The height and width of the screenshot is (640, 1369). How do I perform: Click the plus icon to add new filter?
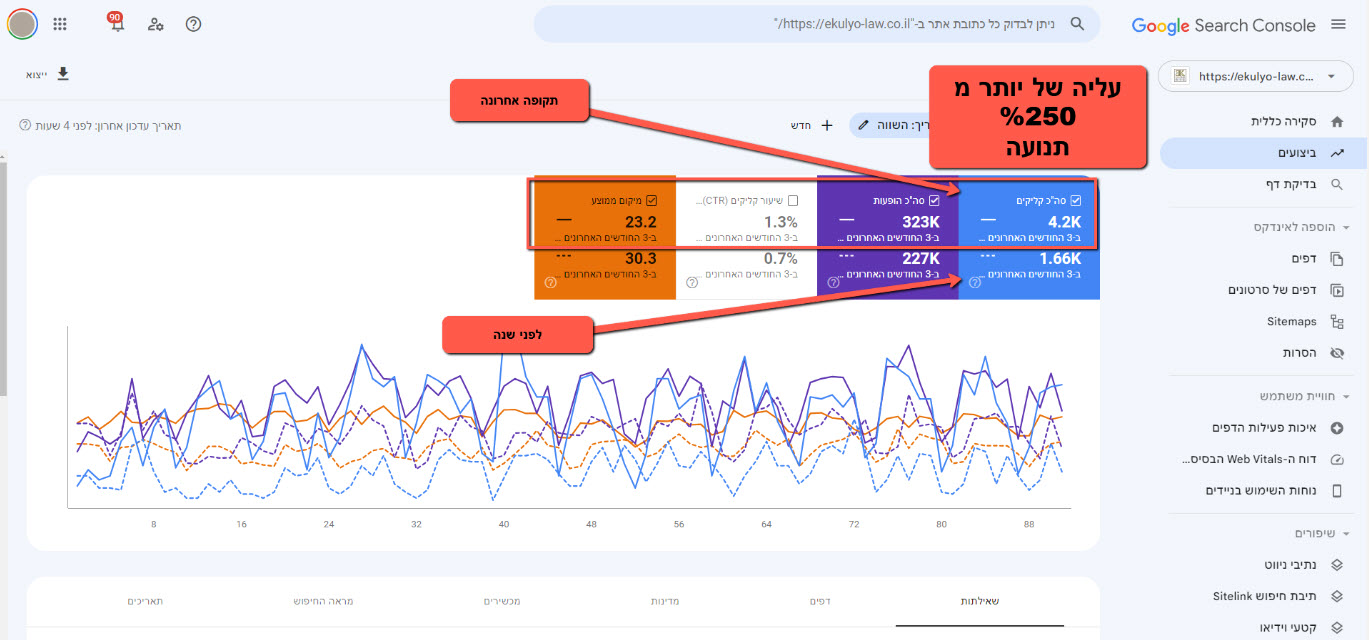tap(827, 125)
